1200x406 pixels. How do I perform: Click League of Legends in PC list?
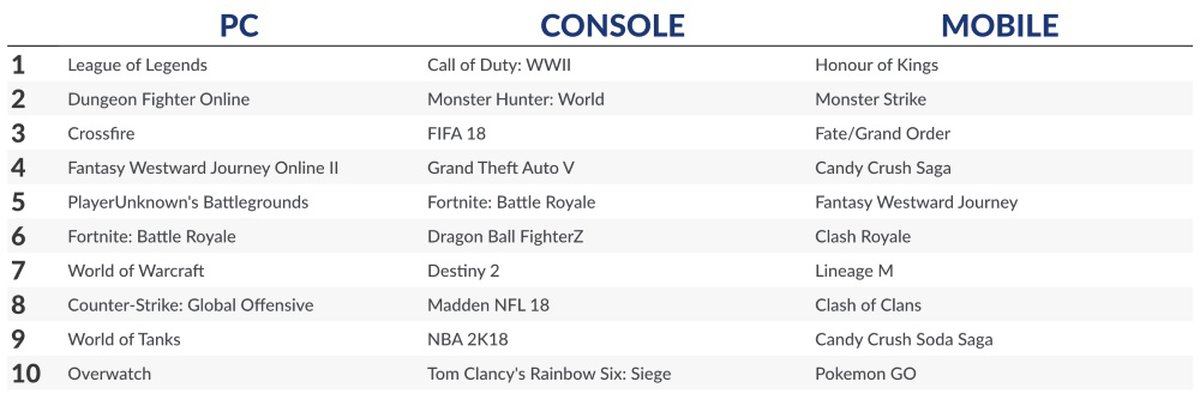click(137, 65)
